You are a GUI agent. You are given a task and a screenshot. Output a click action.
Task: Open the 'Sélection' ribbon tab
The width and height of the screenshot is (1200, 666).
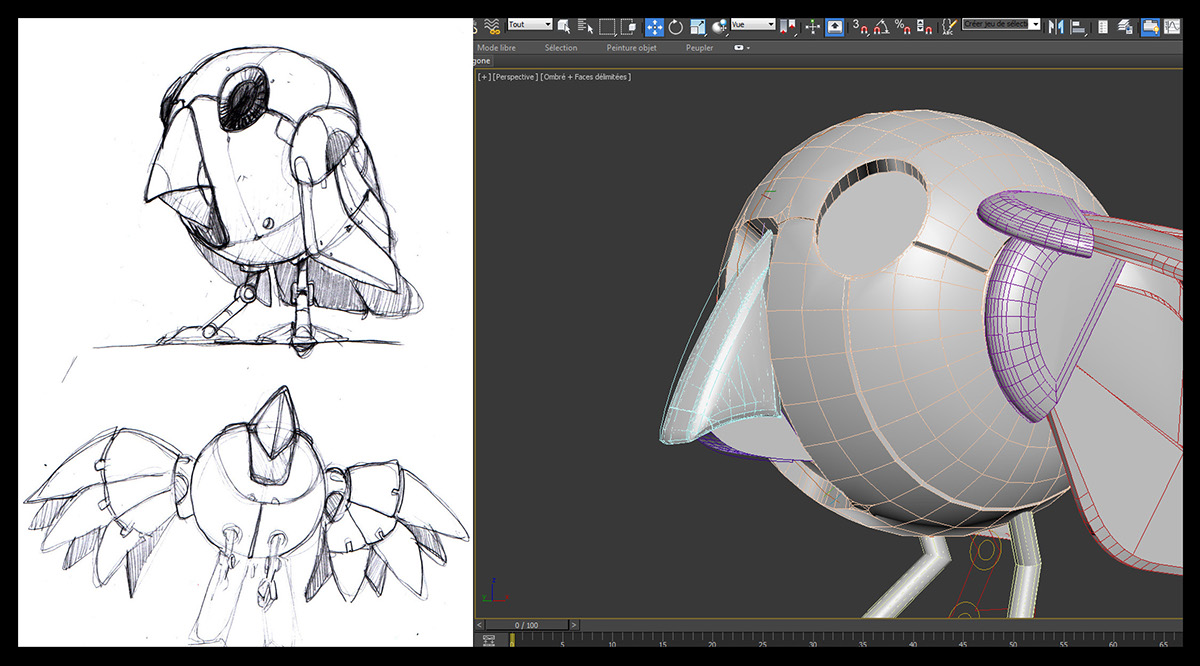pyautogui.click(x=561, y=47)
